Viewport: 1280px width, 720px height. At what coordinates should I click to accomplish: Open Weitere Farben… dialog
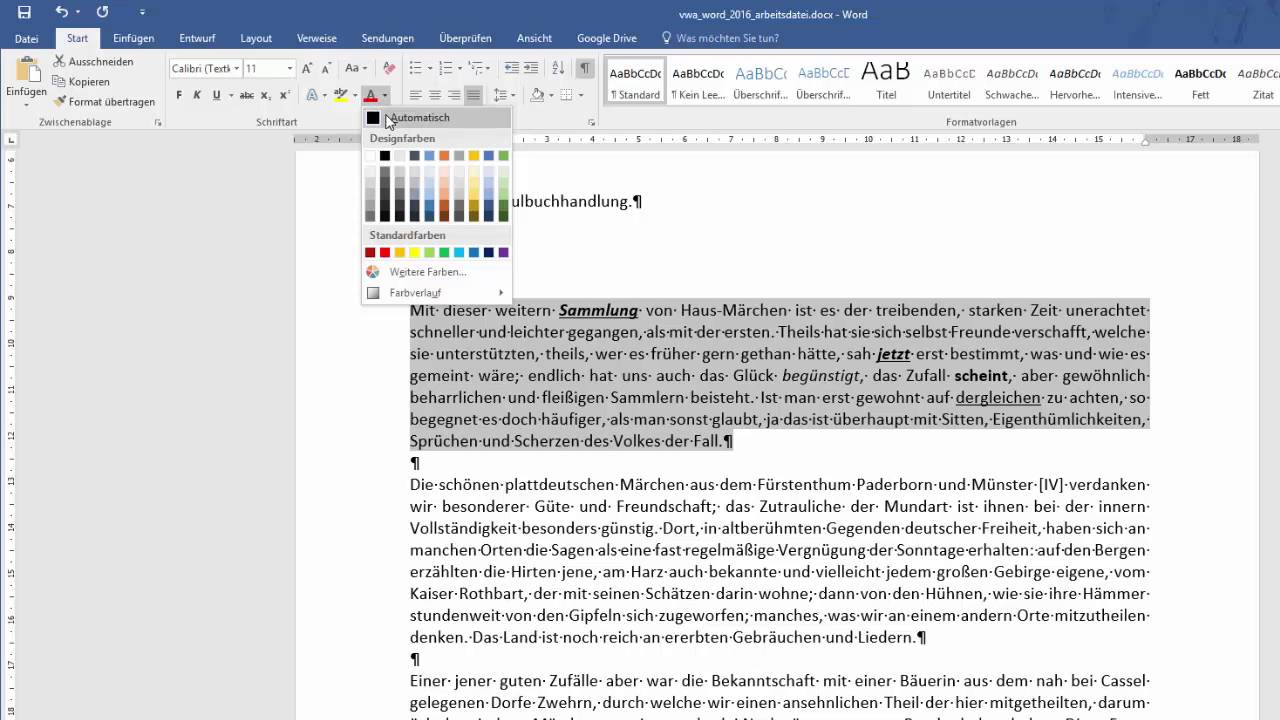click(436, 272)
